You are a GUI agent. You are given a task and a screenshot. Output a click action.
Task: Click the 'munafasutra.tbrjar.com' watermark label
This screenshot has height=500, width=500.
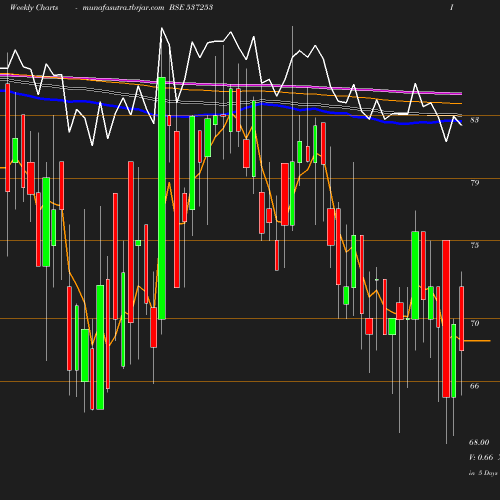pyautogui.click(x=123, y=7)
